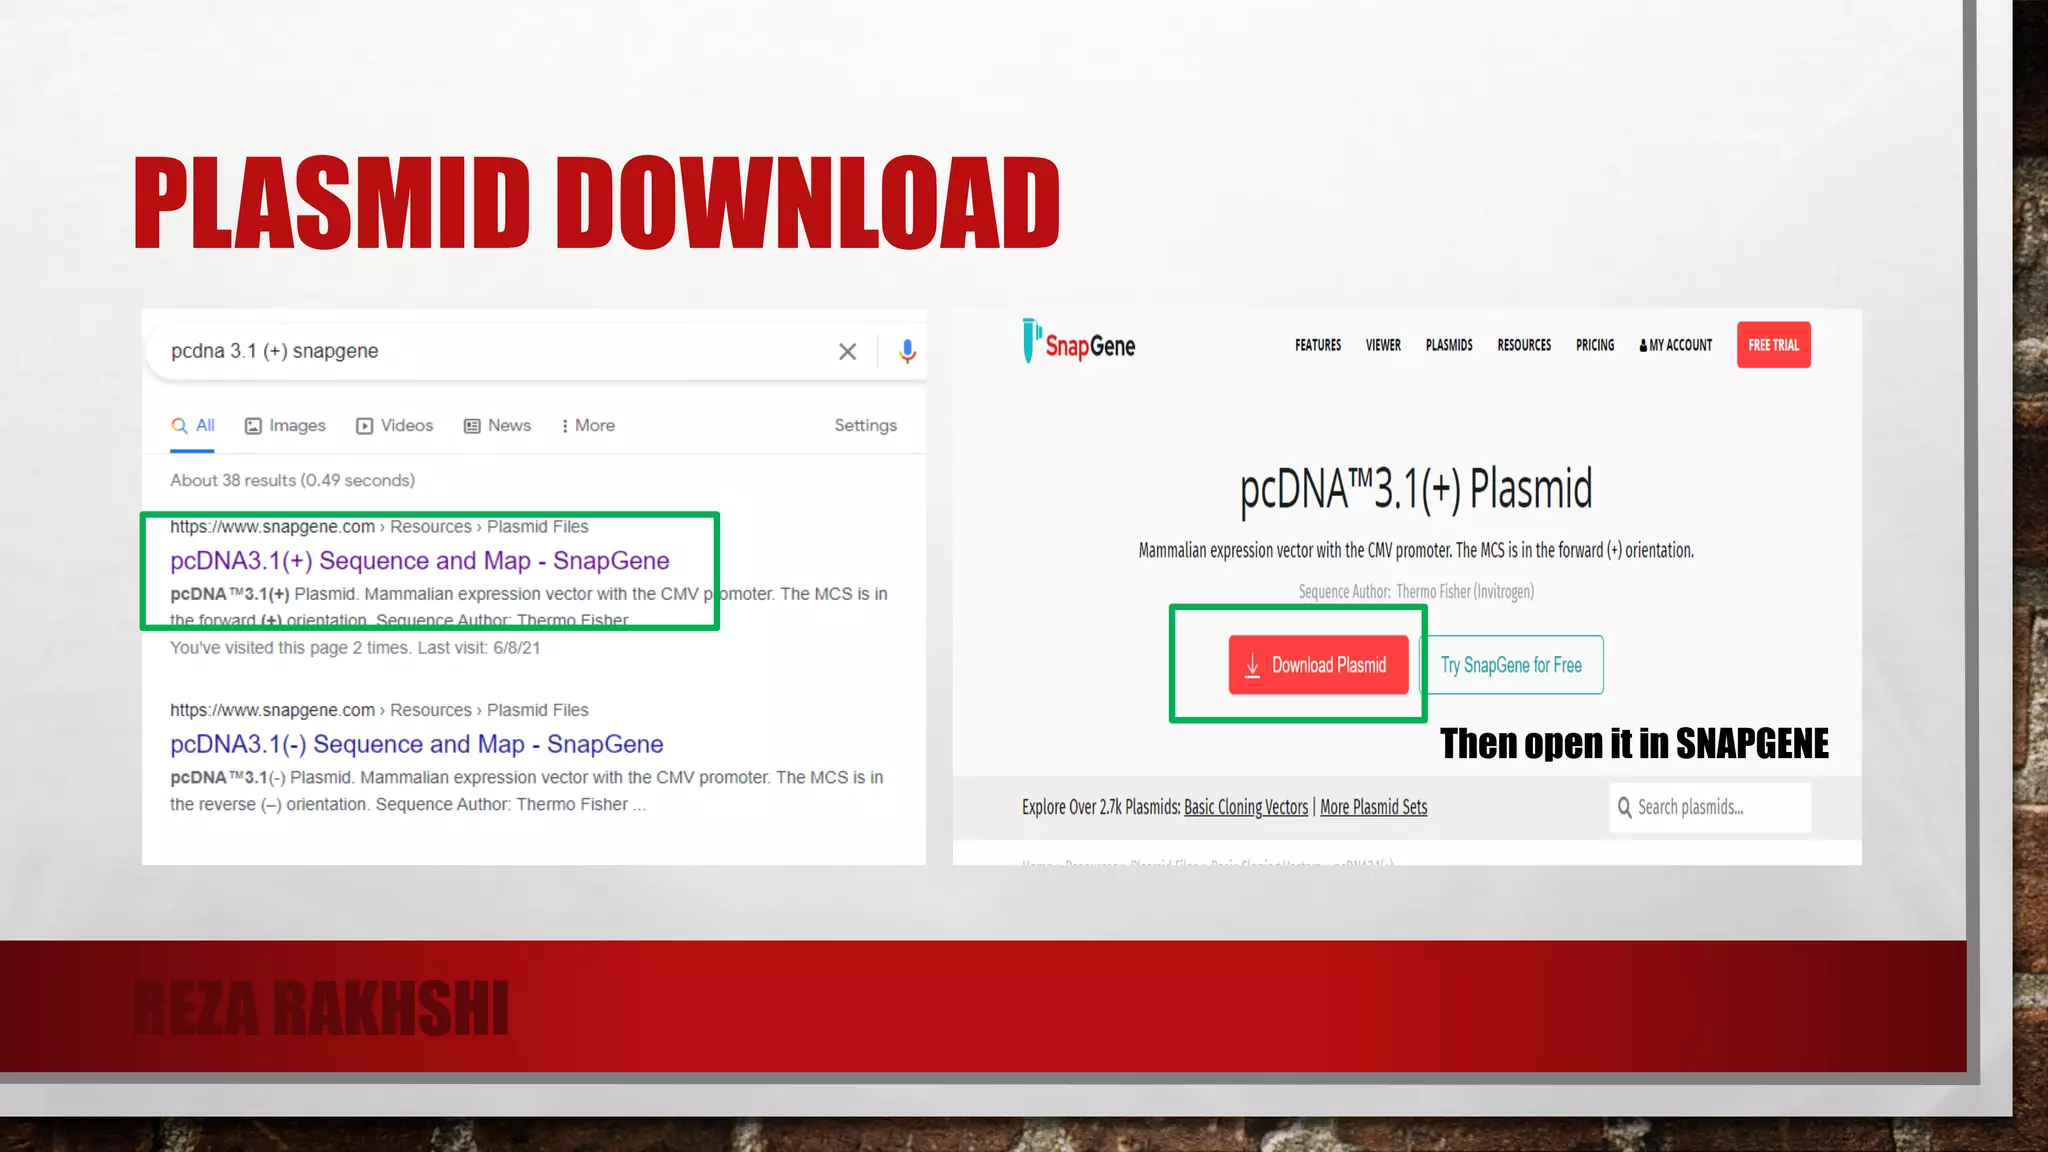The height and width of the screenshot is (1152, 2048).
Task: Open pcDNA3.1(+) Sequence and Map result
Action: pyautogui.click(x=419, y=561)
